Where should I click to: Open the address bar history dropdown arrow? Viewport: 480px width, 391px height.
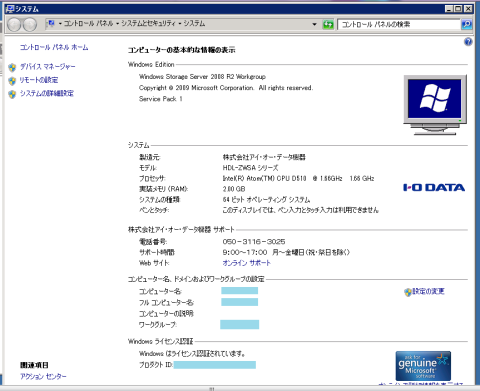[x=314, y=24]
